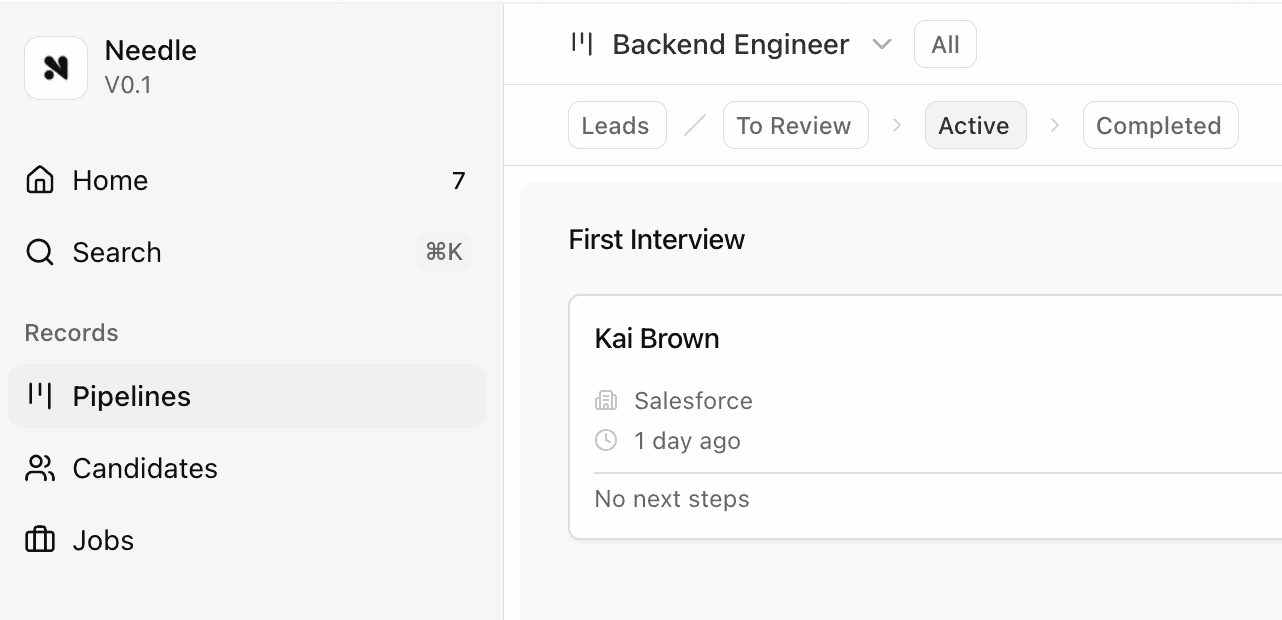Viewport: 1282px width, 620px height.
Task: Select the Active stage tab
Action: pyautogui.click(x=974, y=126)
